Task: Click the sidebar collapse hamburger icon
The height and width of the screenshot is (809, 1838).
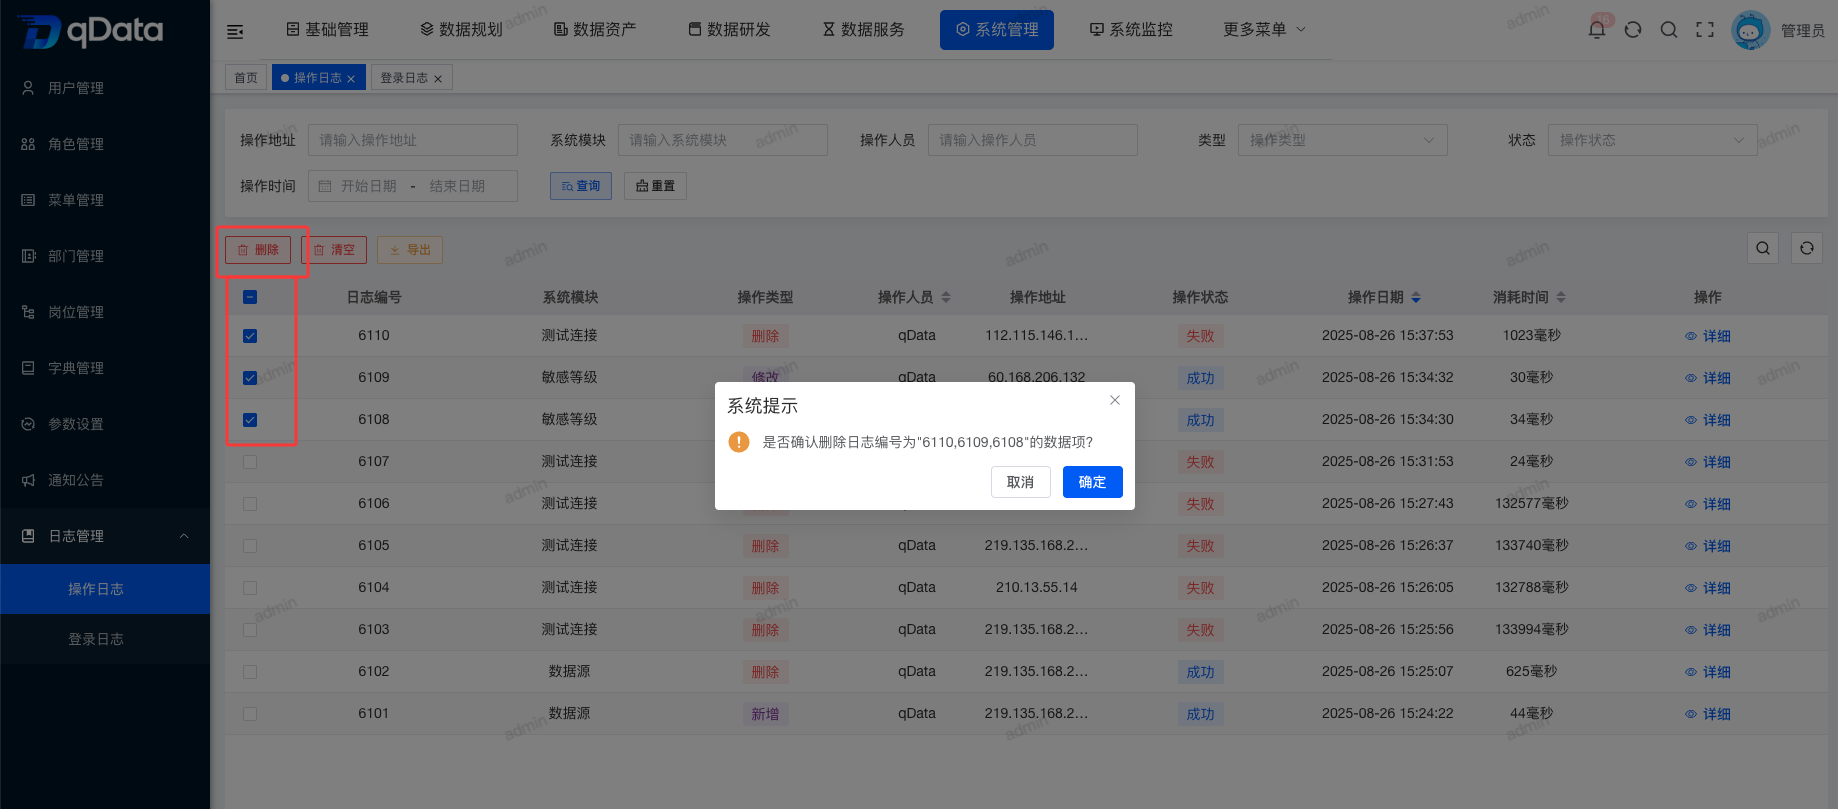Action: point(235,32)
